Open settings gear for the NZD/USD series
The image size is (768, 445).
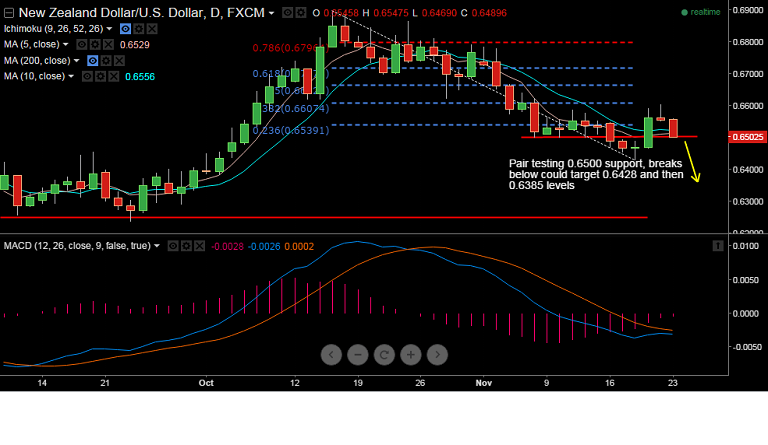pos(301,13)
